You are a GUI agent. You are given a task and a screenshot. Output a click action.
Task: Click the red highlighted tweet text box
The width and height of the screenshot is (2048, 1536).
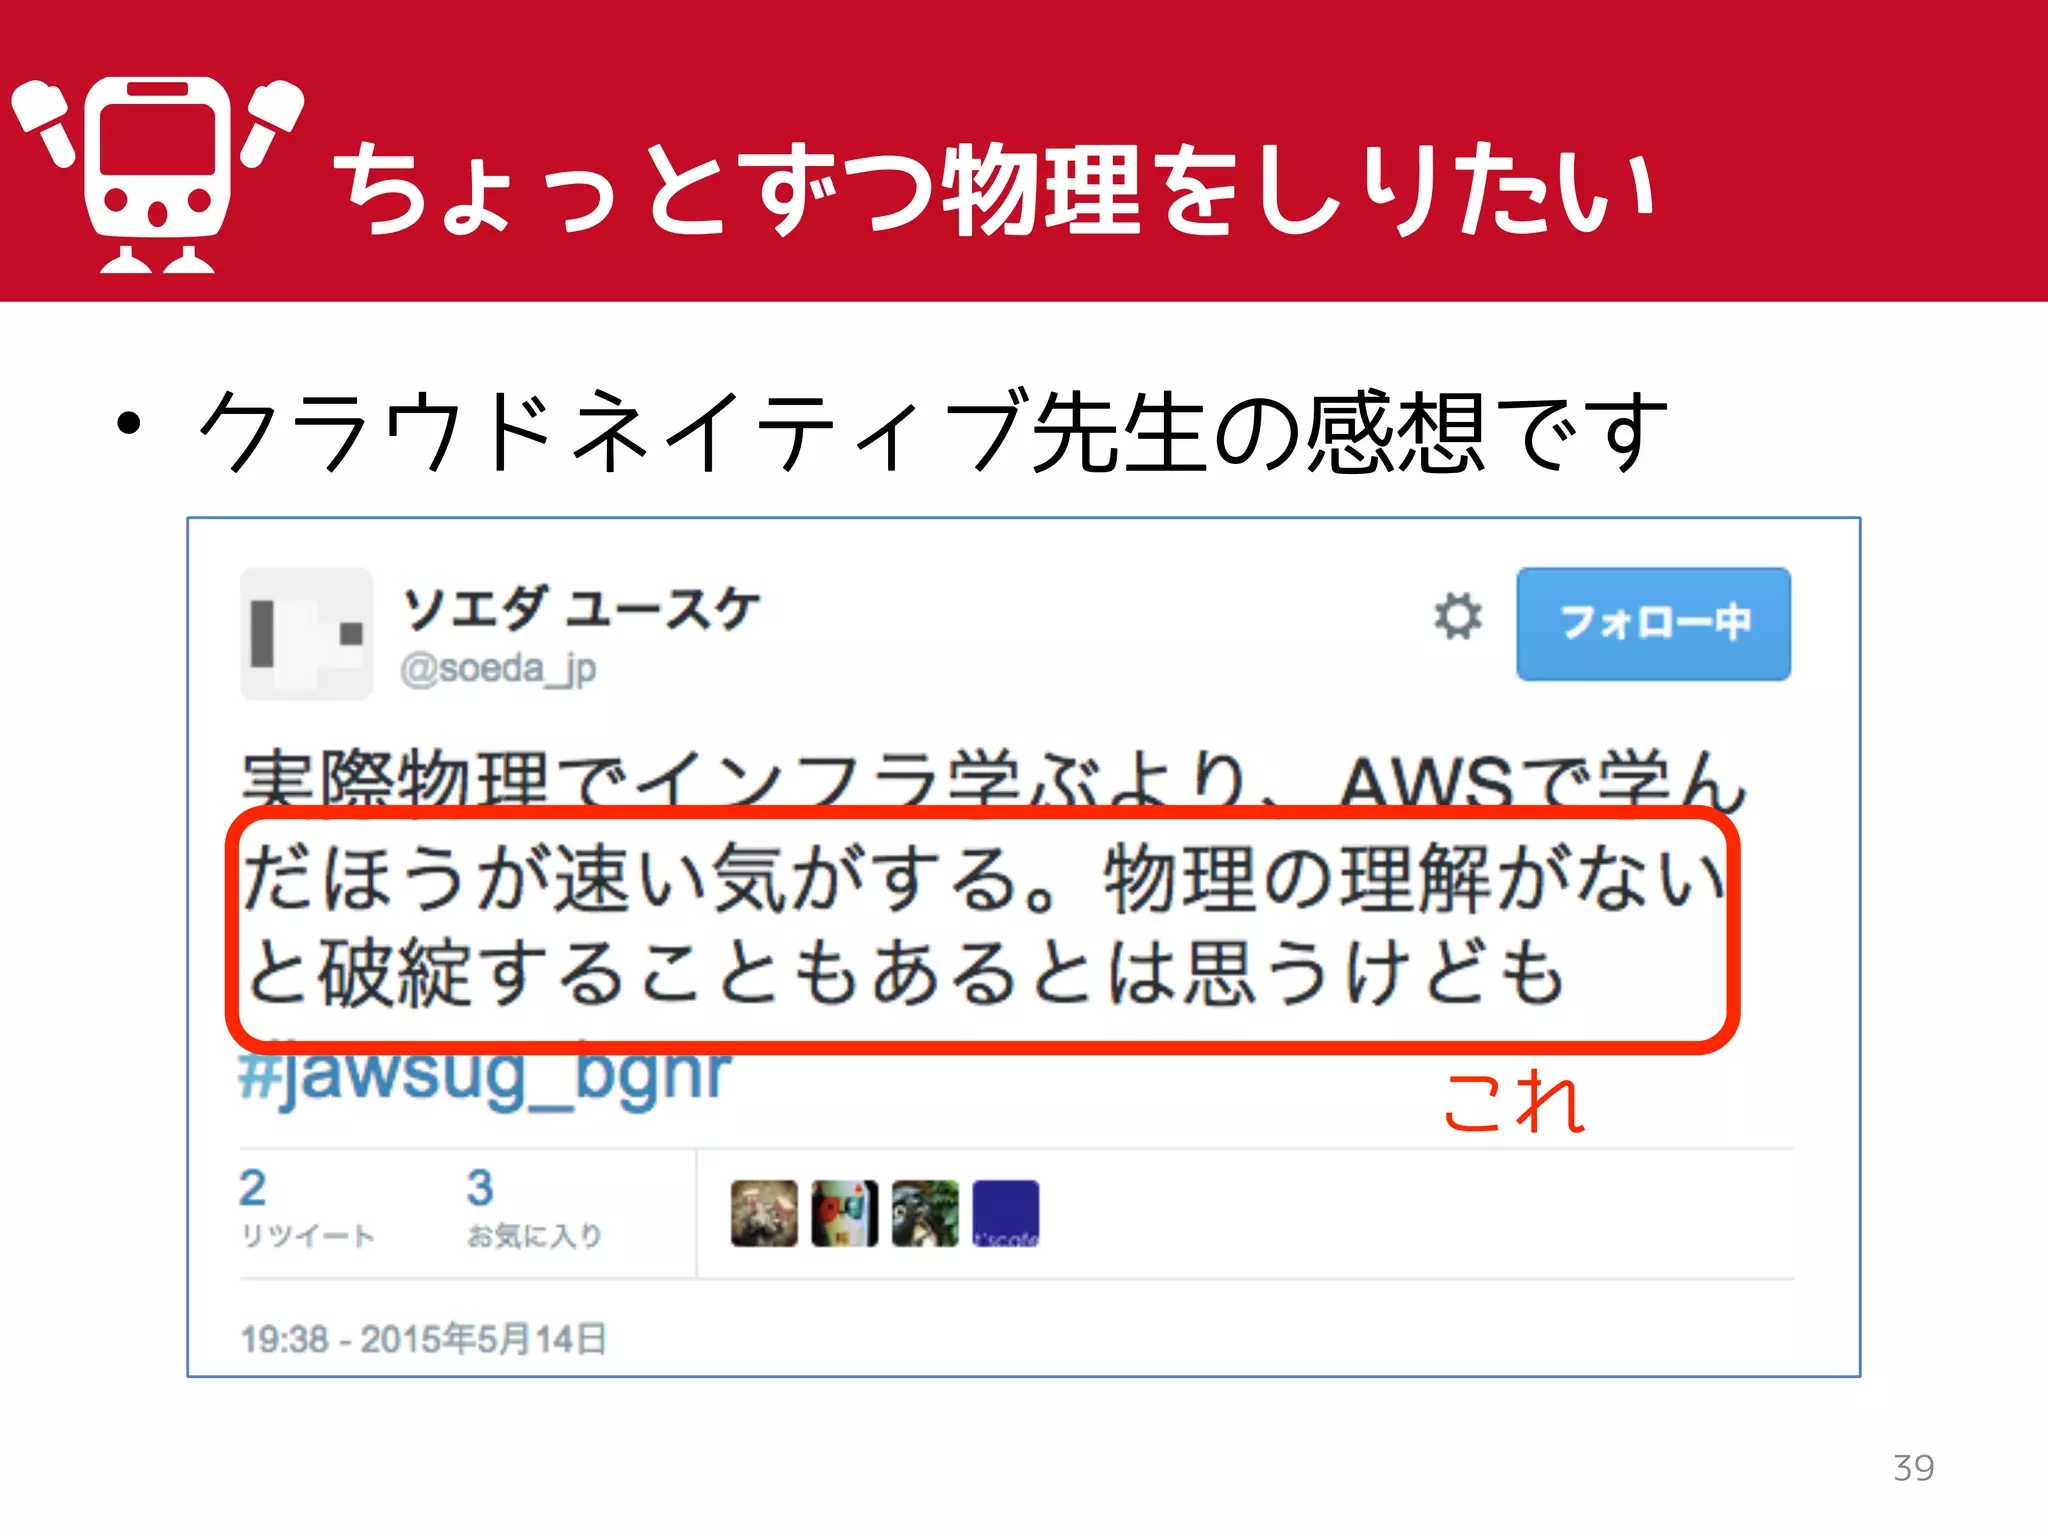983,930
